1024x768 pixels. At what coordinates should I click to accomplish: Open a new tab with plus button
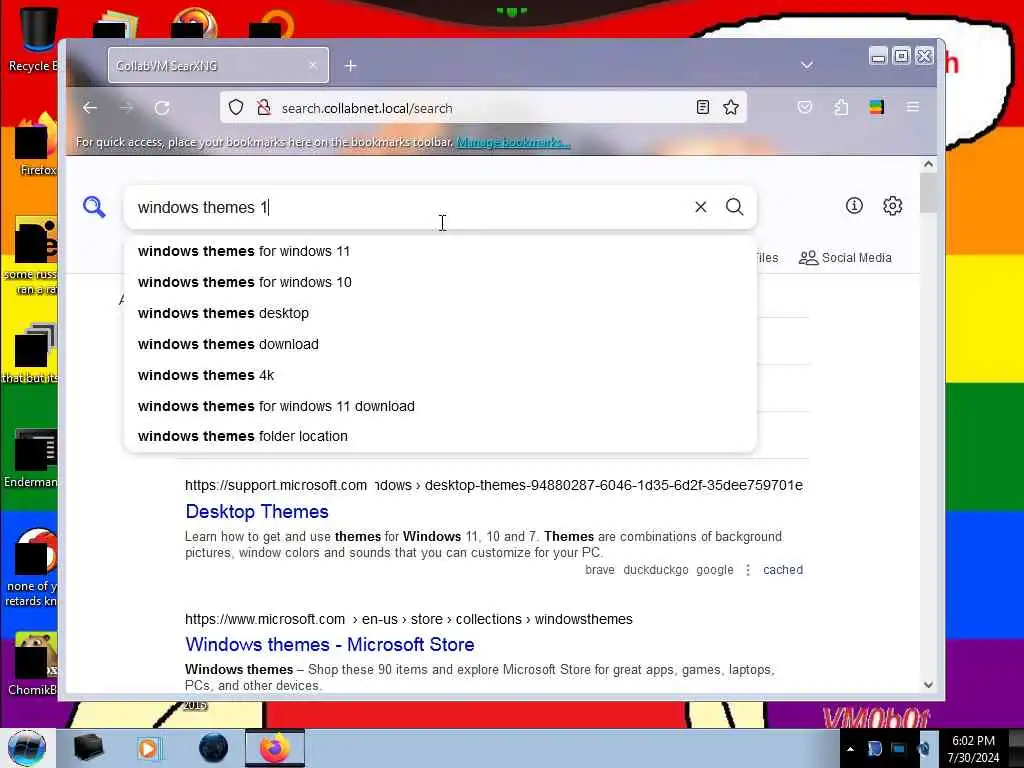click(x=351, y=66)
